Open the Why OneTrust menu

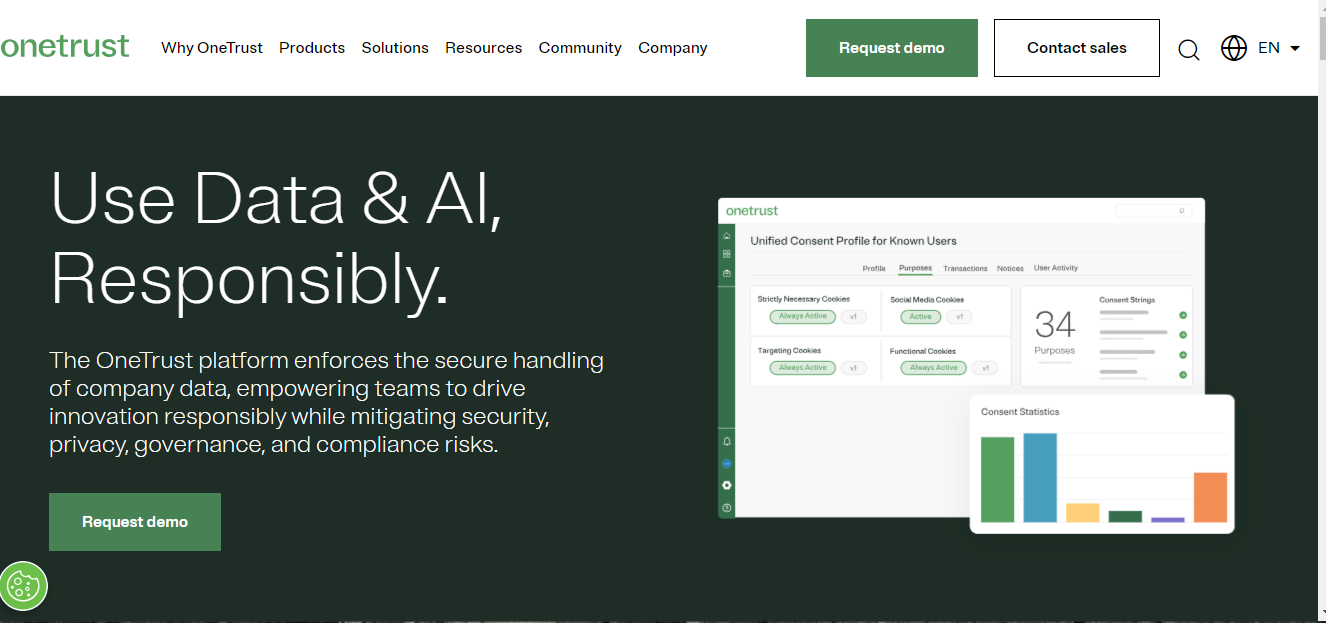212,48
